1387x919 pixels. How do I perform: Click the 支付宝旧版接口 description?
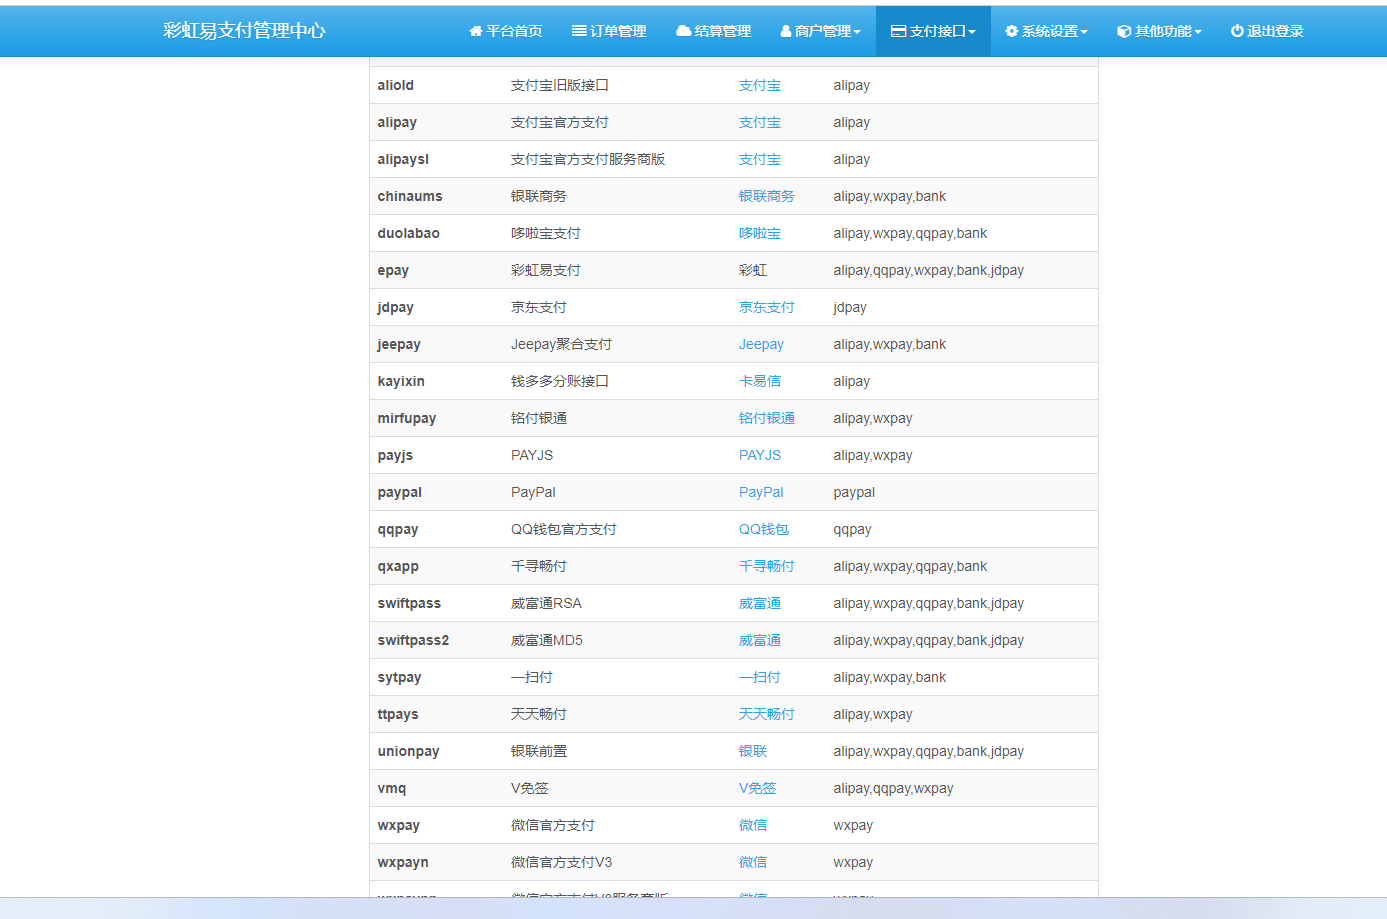[560, 86]
